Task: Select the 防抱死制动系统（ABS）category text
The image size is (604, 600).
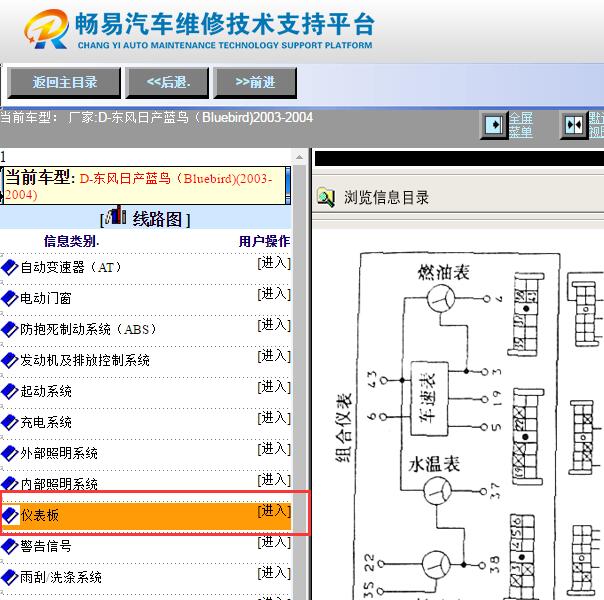Action: point(88,329)
